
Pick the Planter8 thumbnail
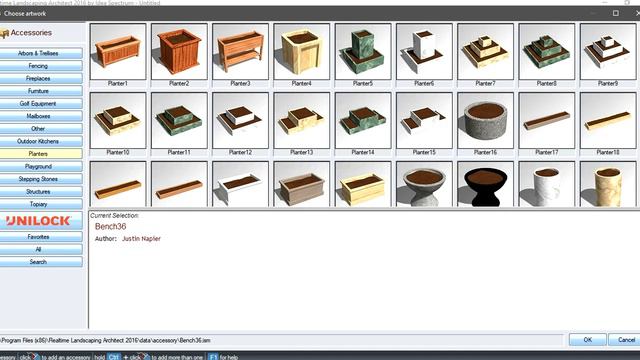click(547, 51)
